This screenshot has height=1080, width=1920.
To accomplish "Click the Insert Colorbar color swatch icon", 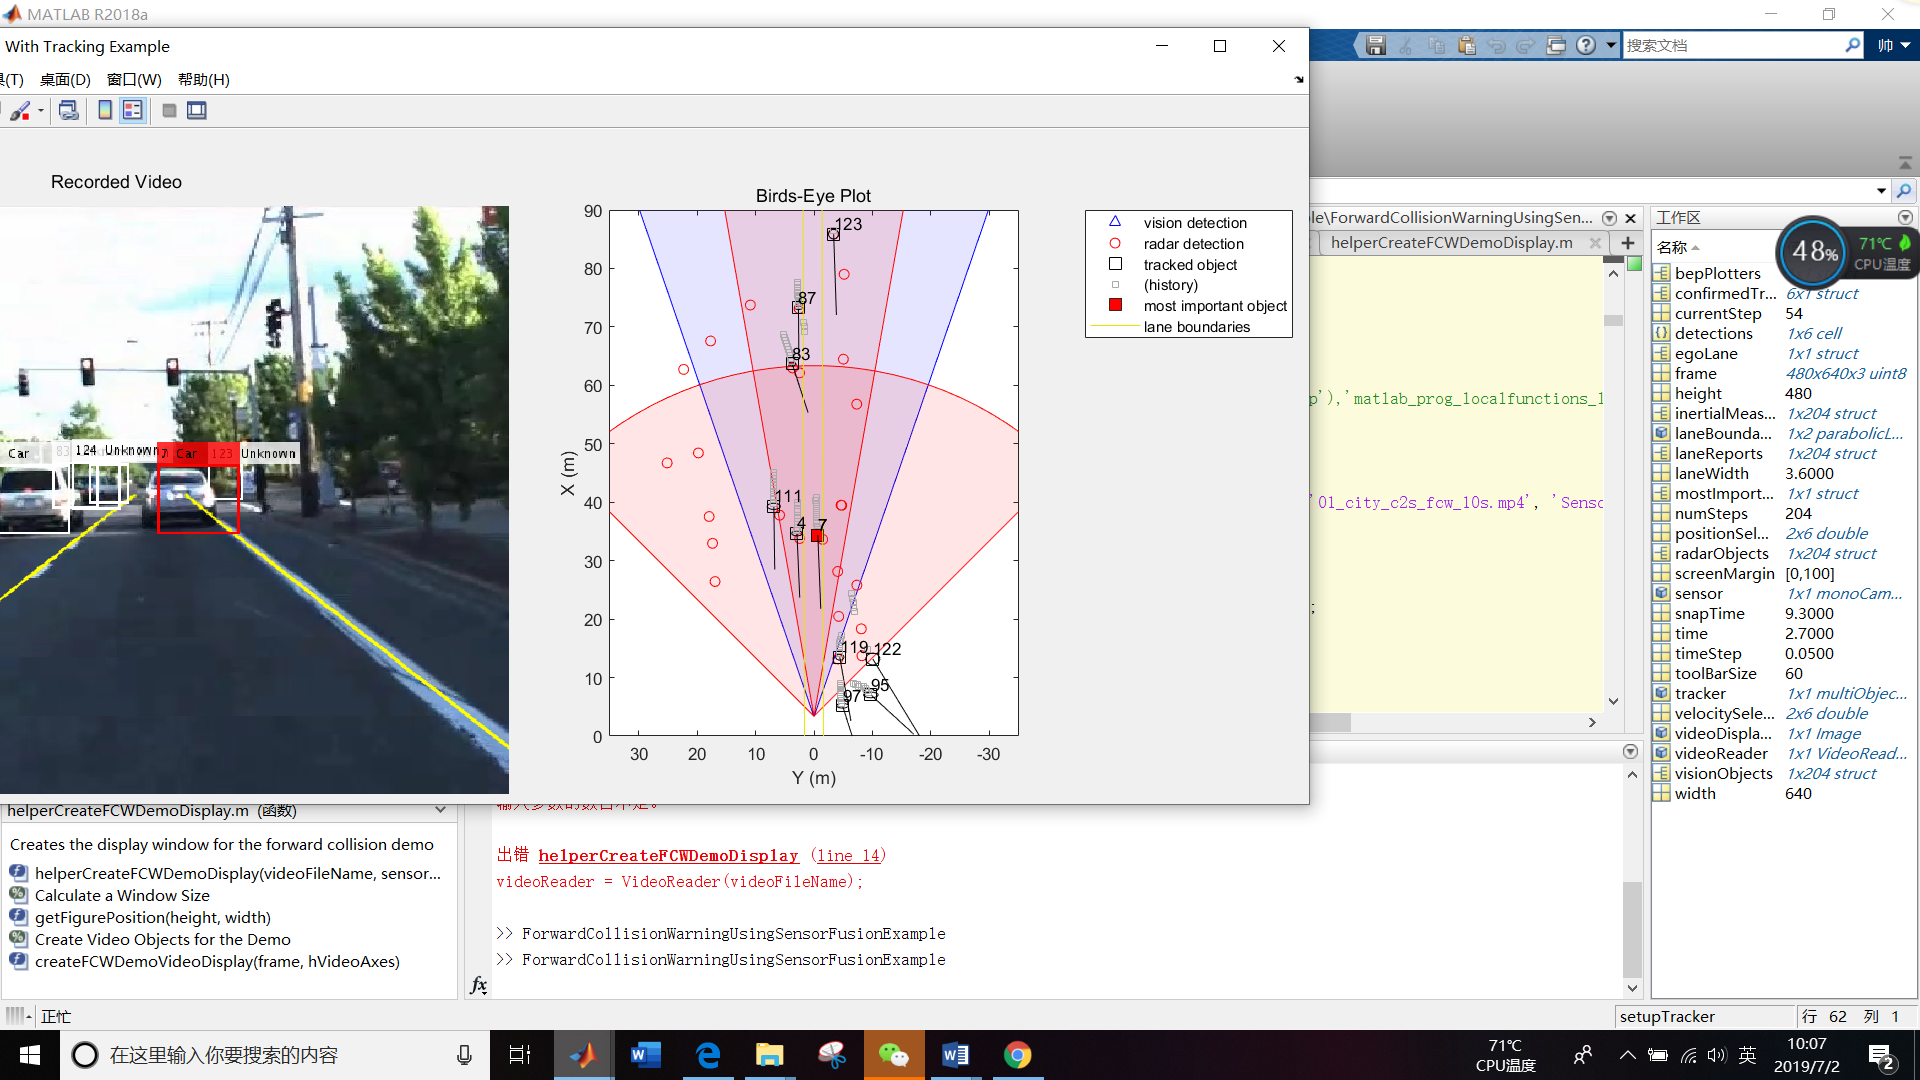I will (x=105, y=110).
